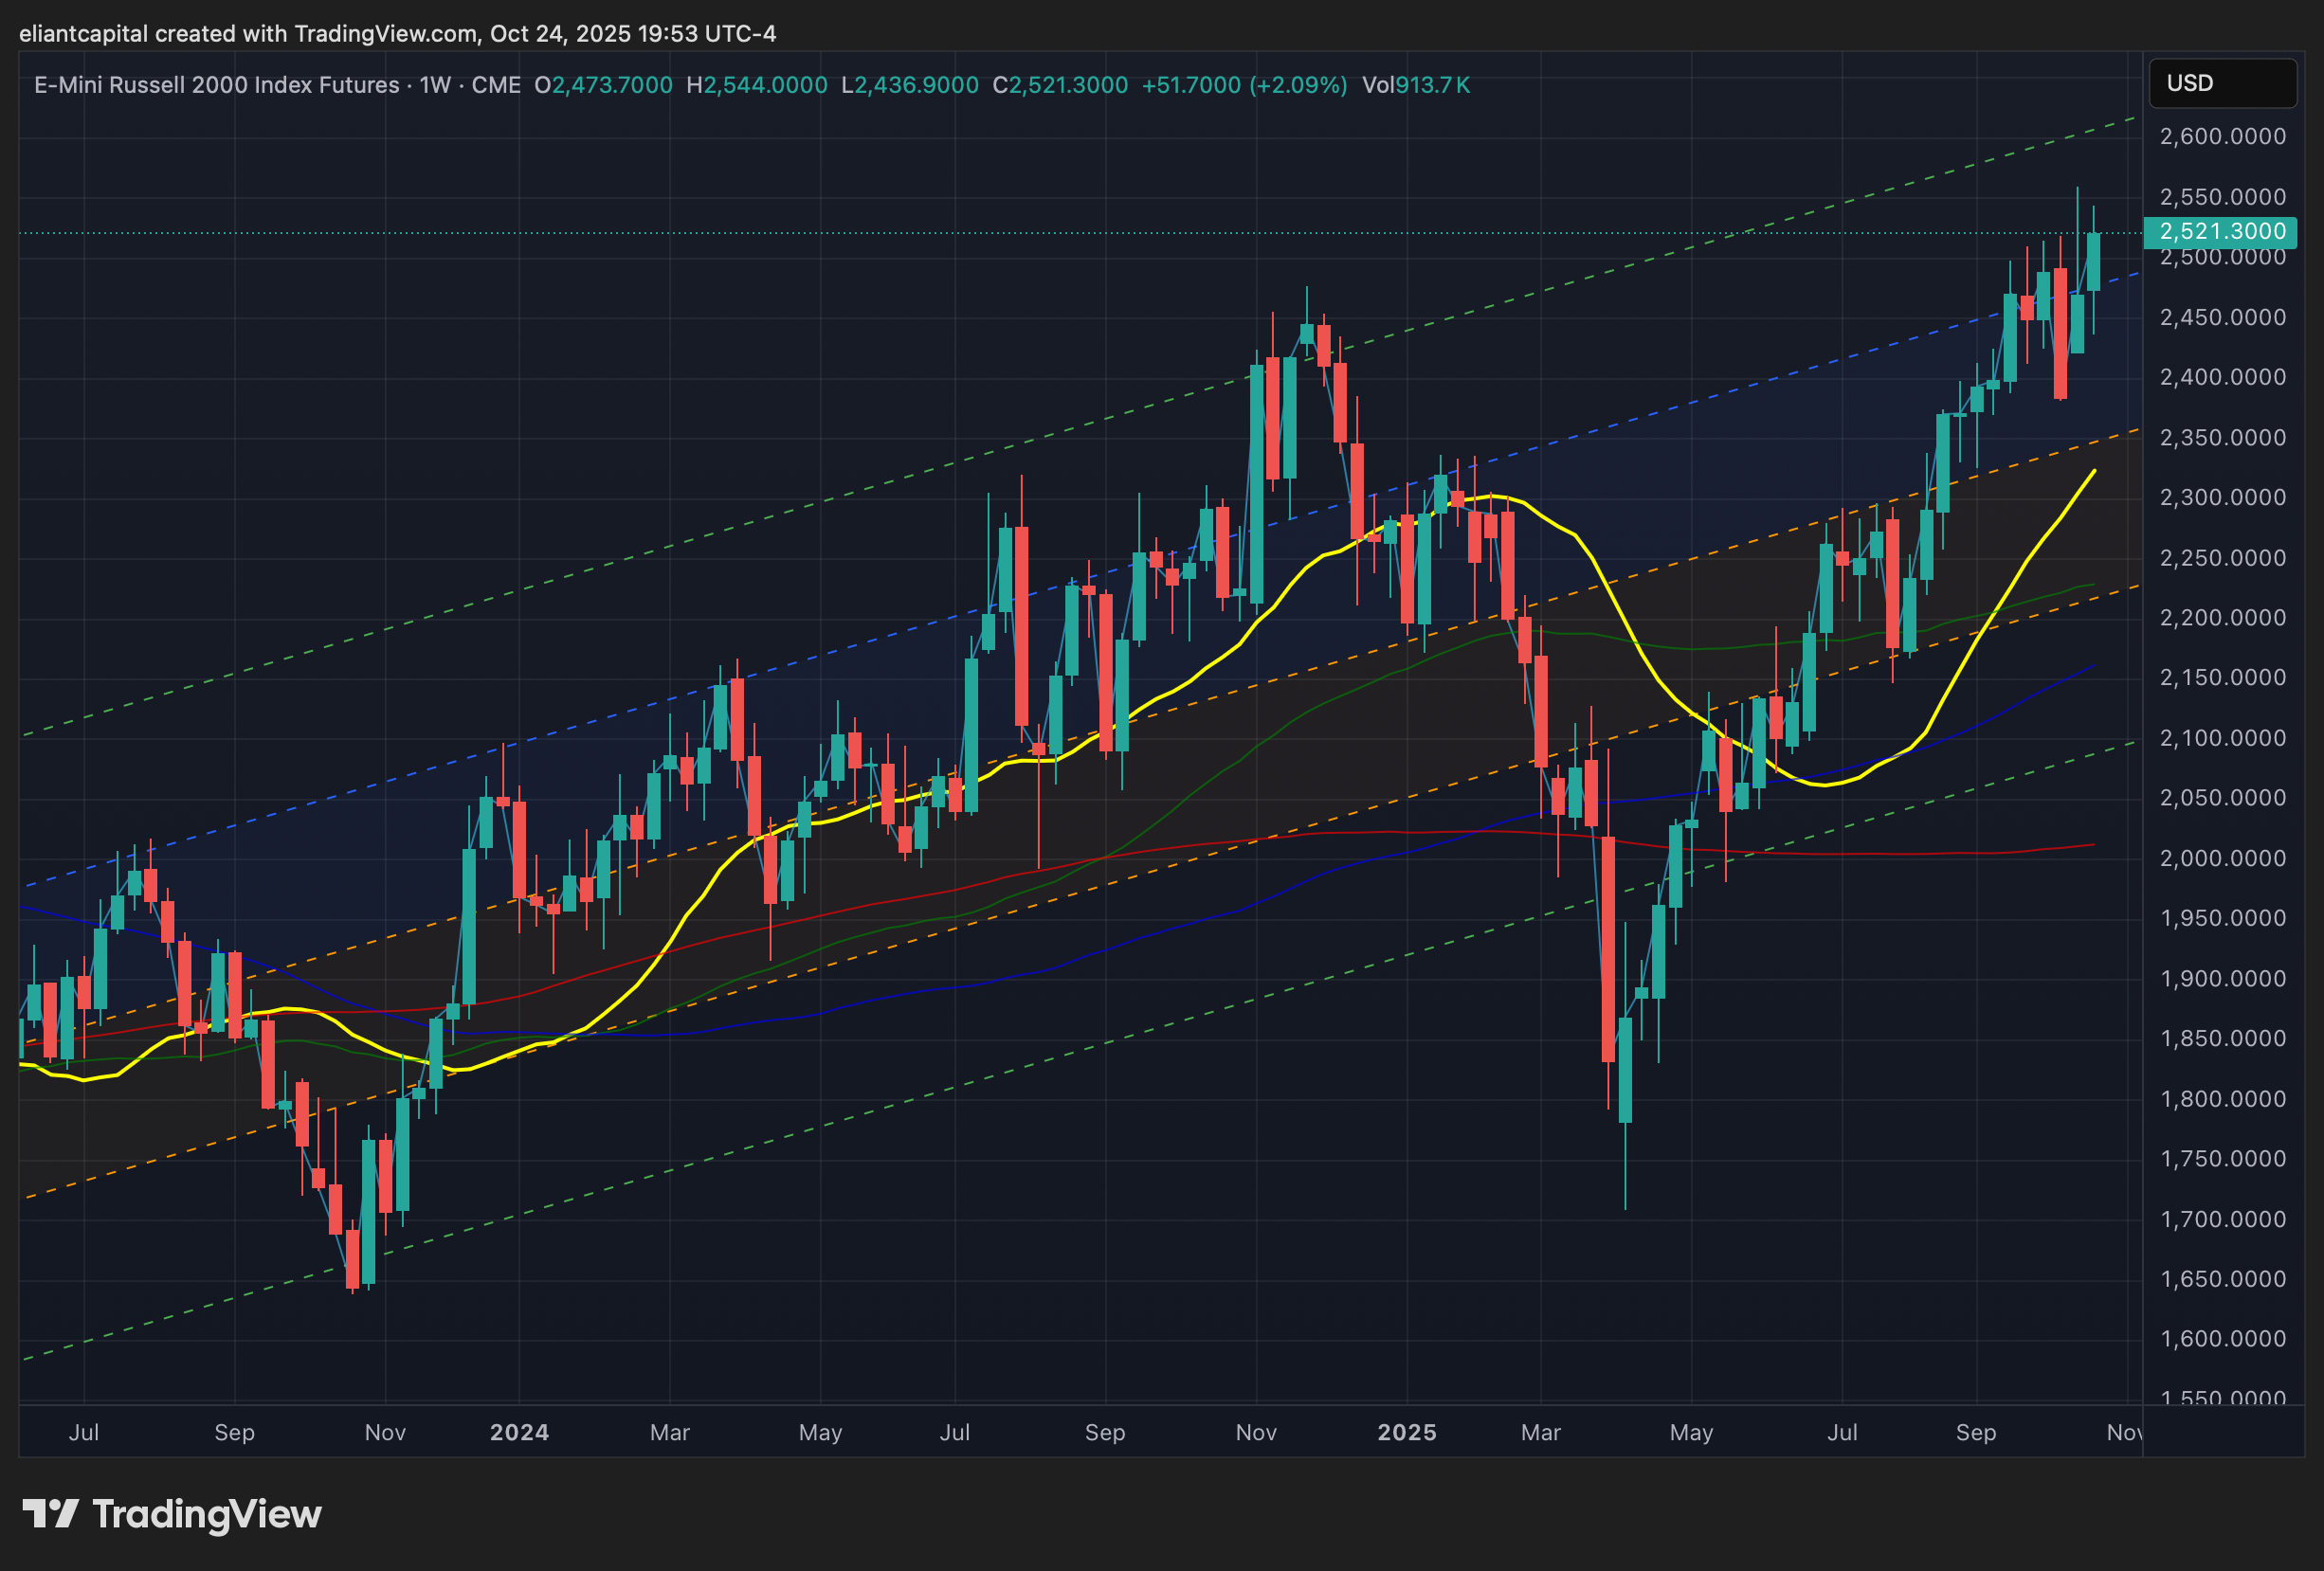Click the 1,650.0000 price scale label

2222,1279
